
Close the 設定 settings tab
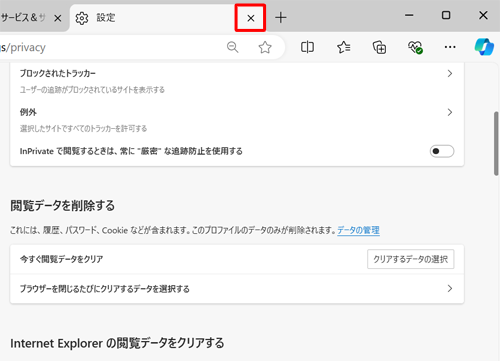click(251, 18)
